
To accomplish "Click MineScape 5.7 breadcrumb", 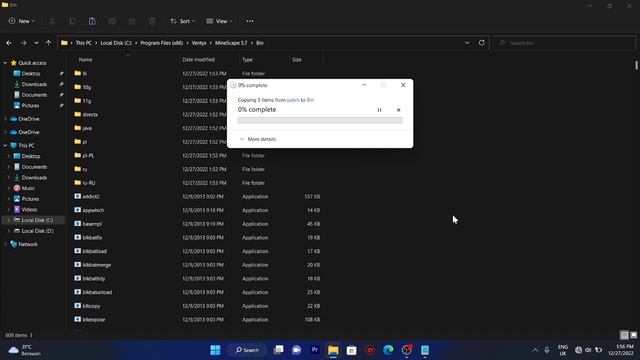I will 231,43.
